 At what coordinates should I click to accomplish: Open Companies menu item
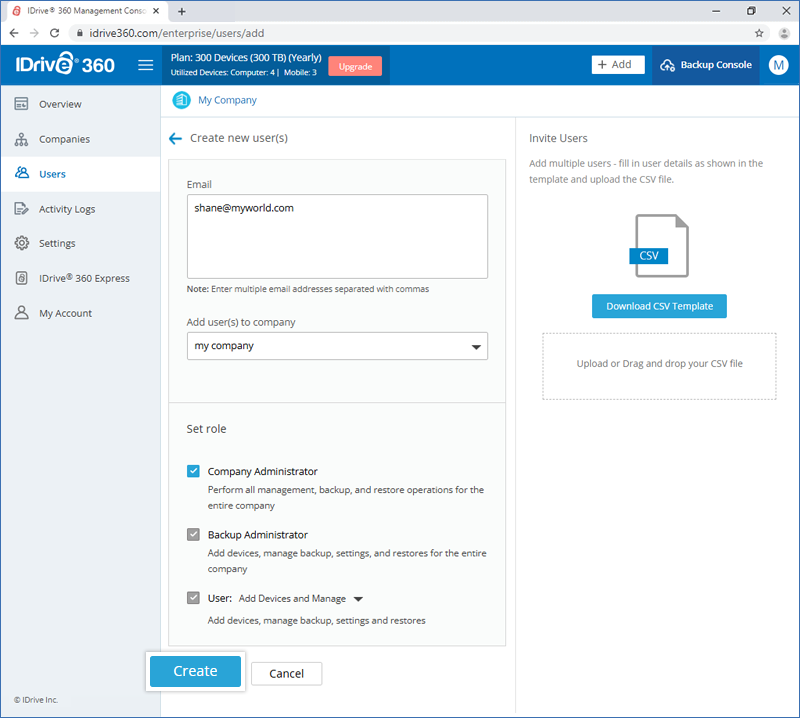coord(80,139)
